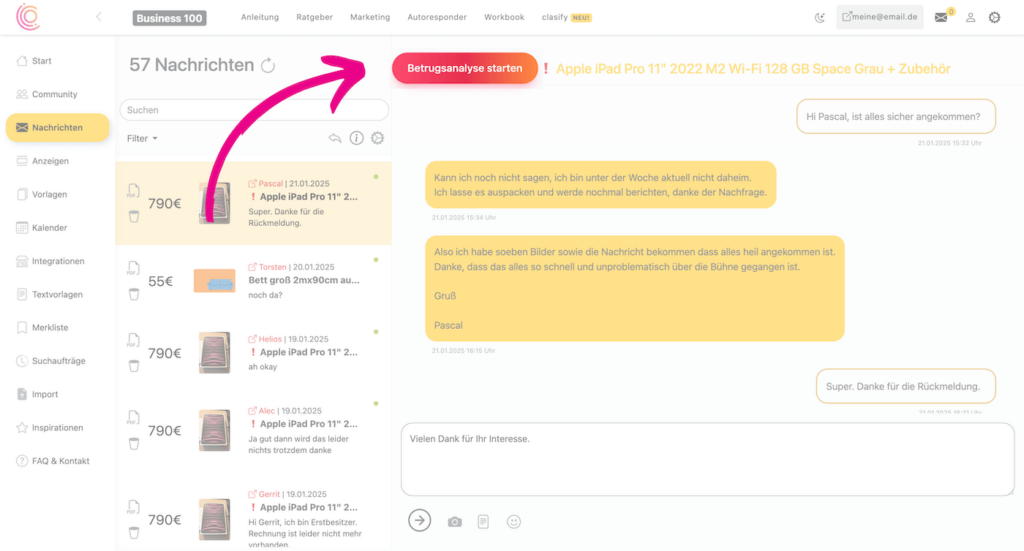Open message list settings gear
The width and height of the screenshot is (1024, 551).
point(377,138)
